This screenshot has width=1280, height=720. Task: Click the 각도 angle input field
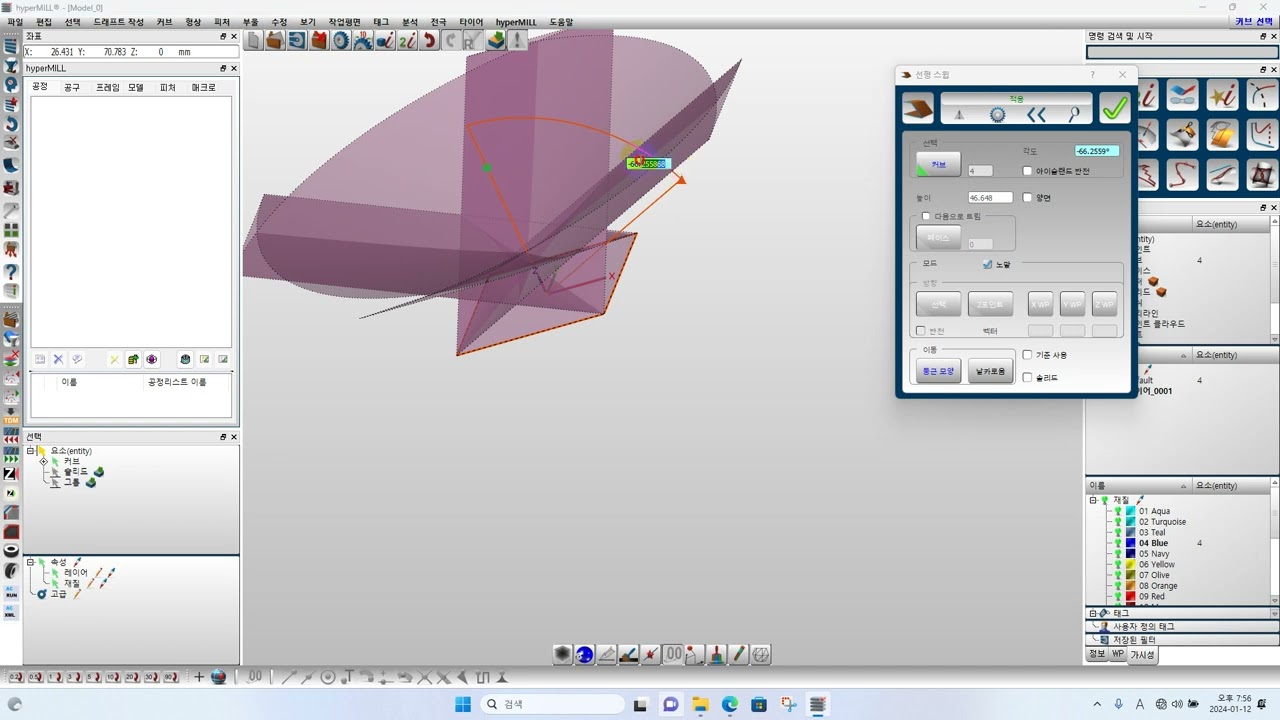pyautogui.click(x=1097, y=151)
